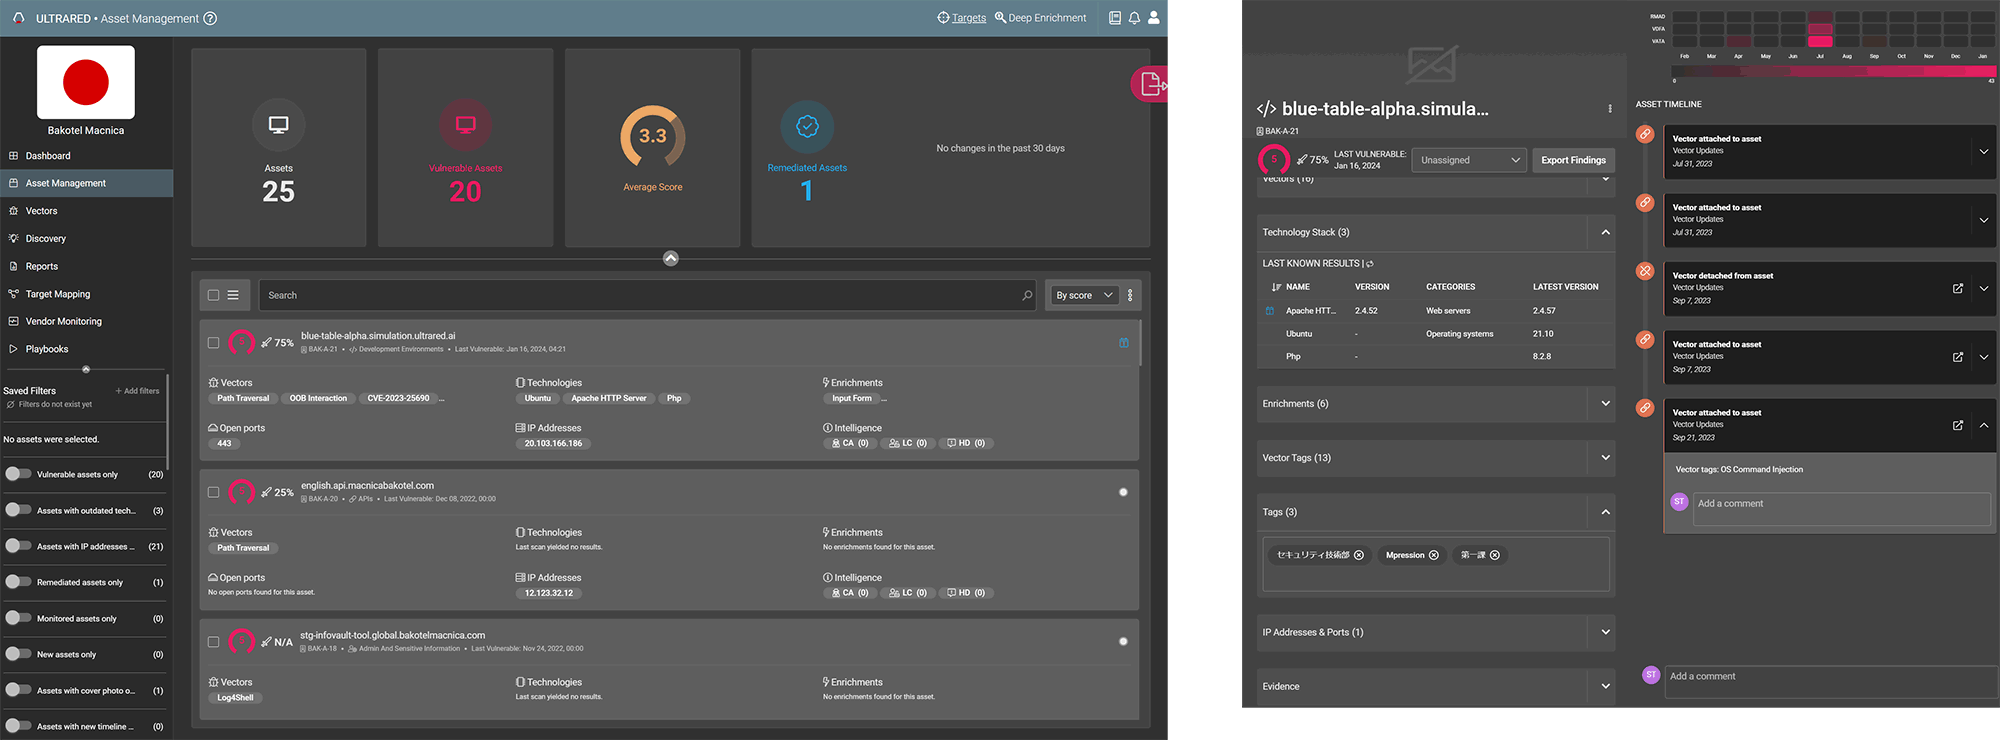Click the Assets monitor icon card
Screen dimensions: 2000x740
279,125
